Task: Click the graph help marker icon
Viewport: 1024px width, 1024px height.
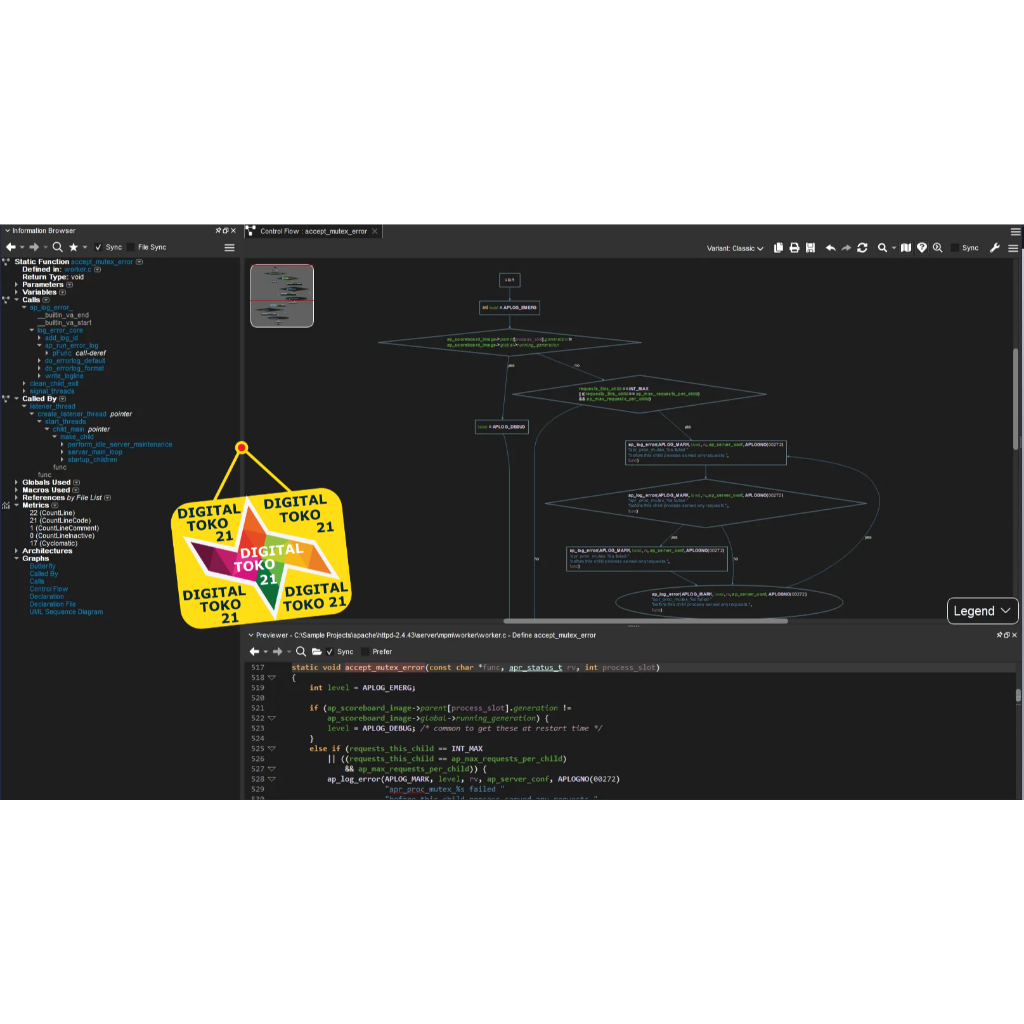Action: tap(921, 248)
